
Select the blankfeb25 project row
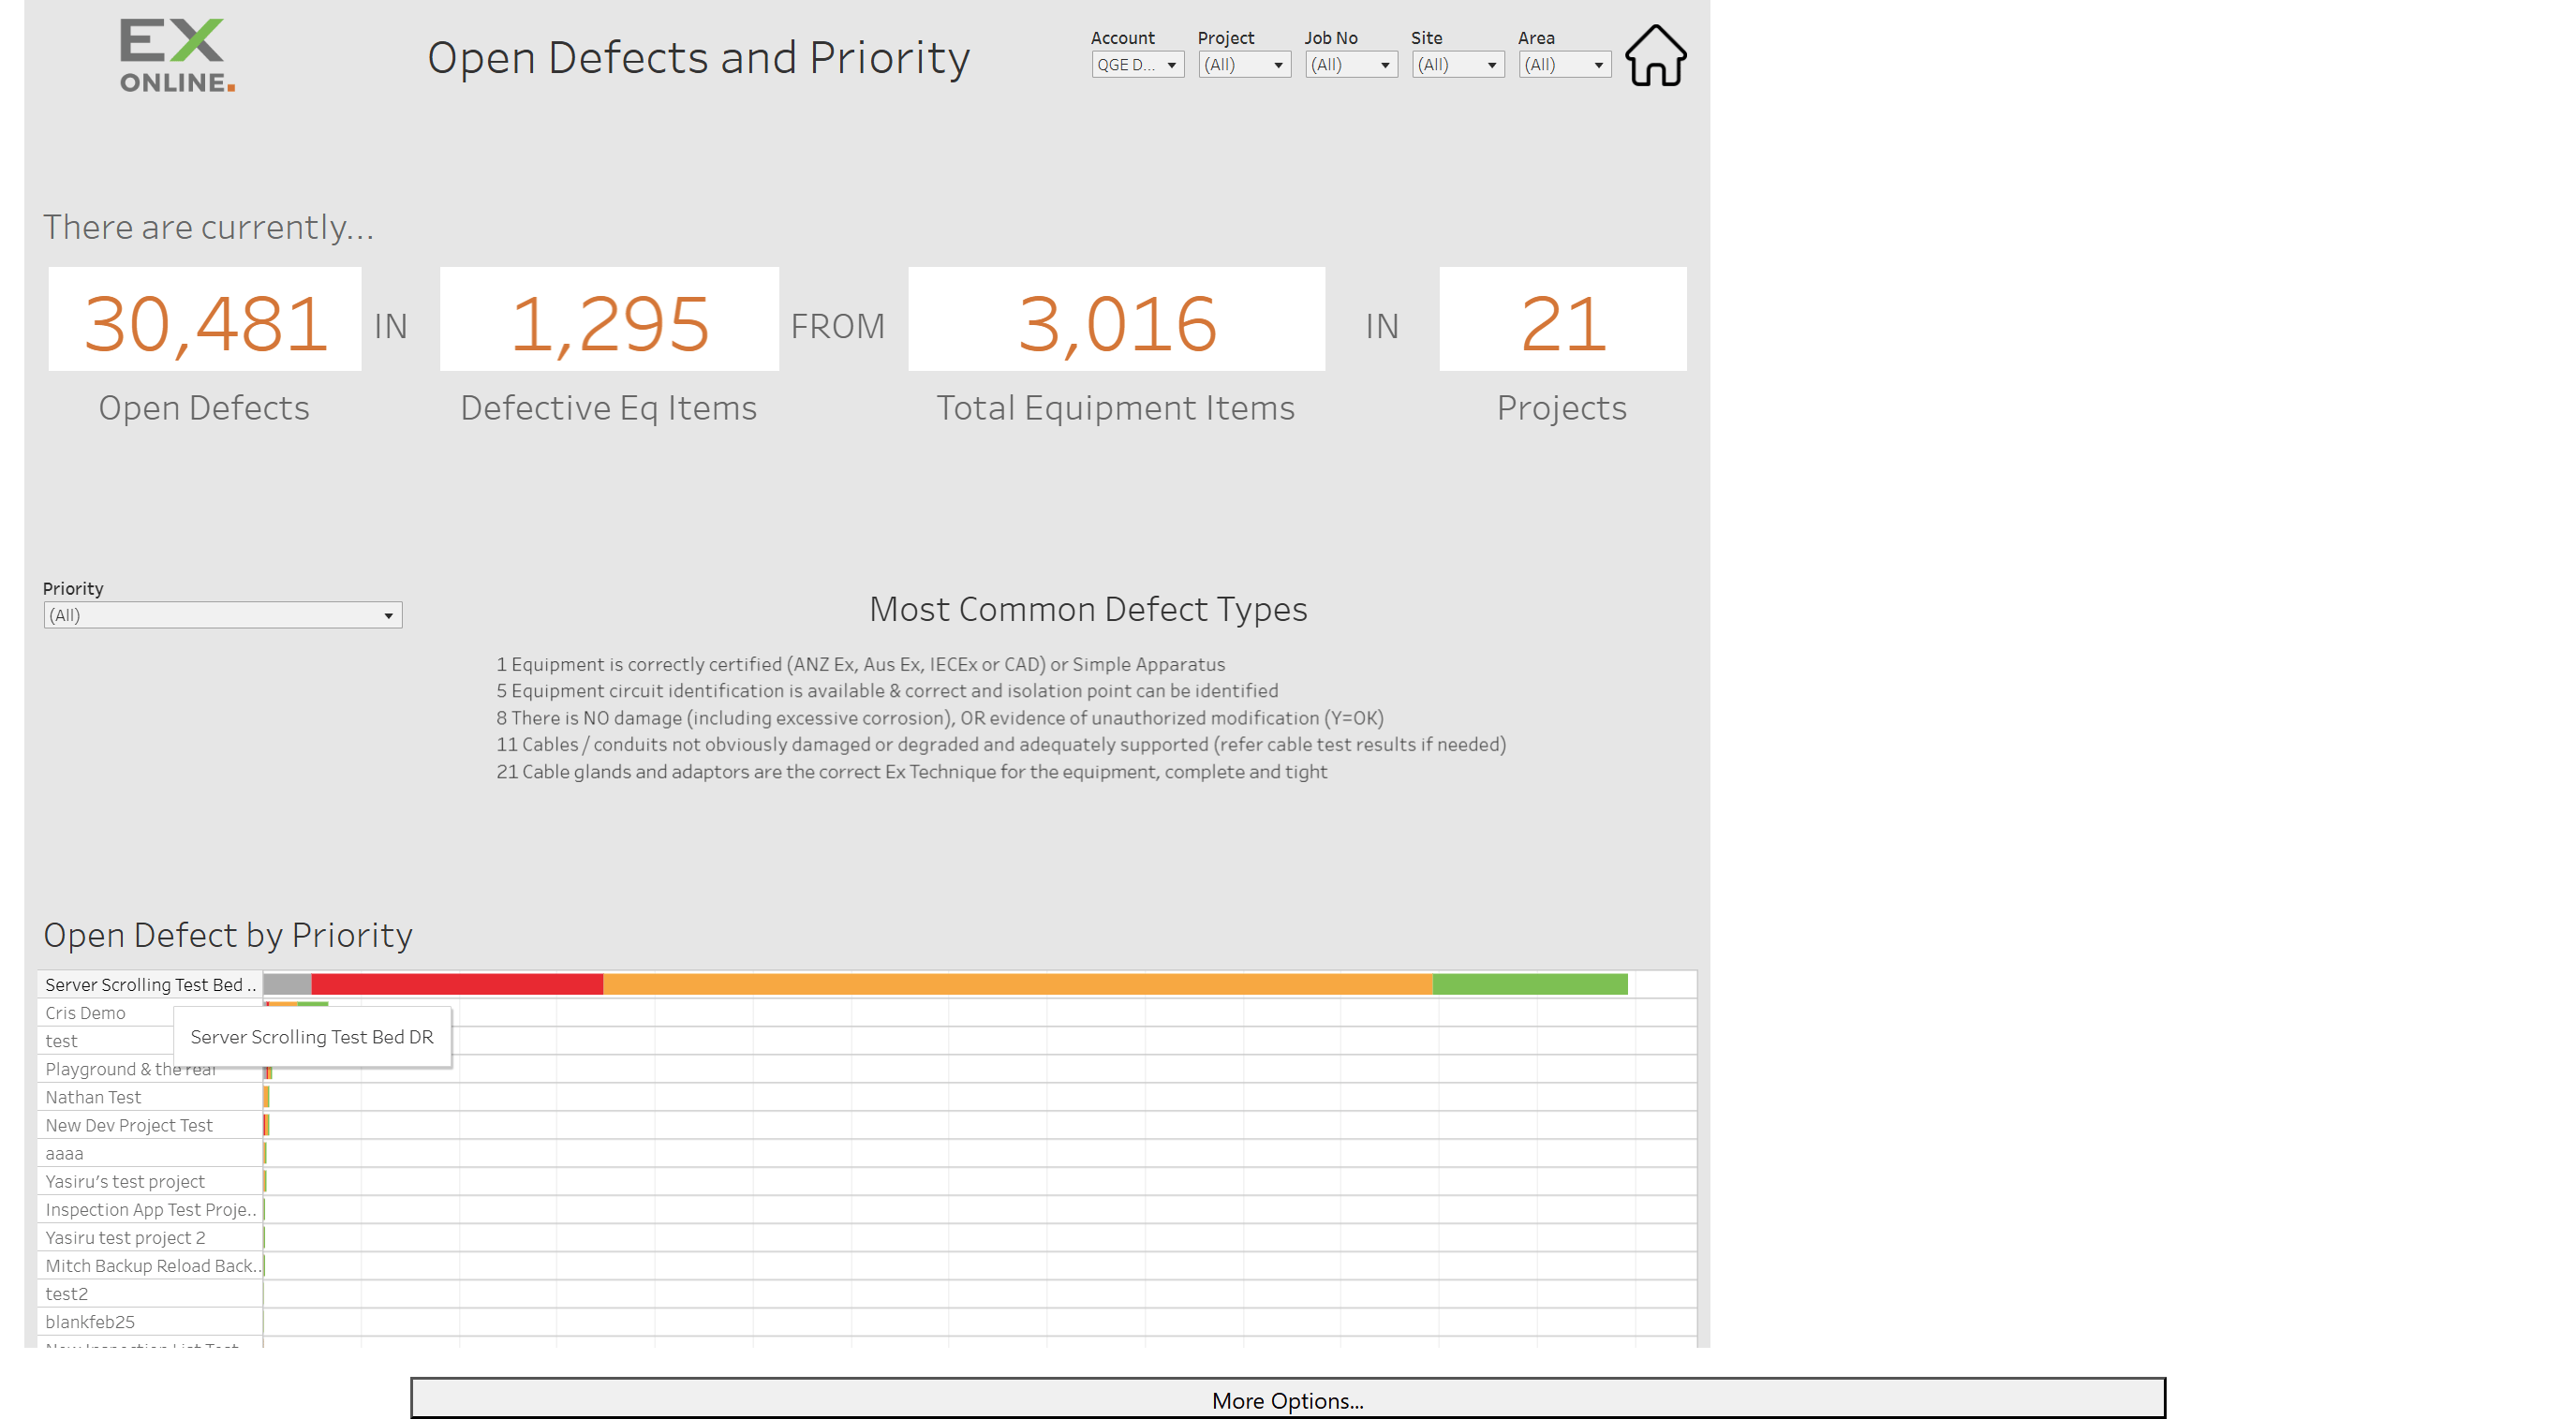[x=90, y=1321]
